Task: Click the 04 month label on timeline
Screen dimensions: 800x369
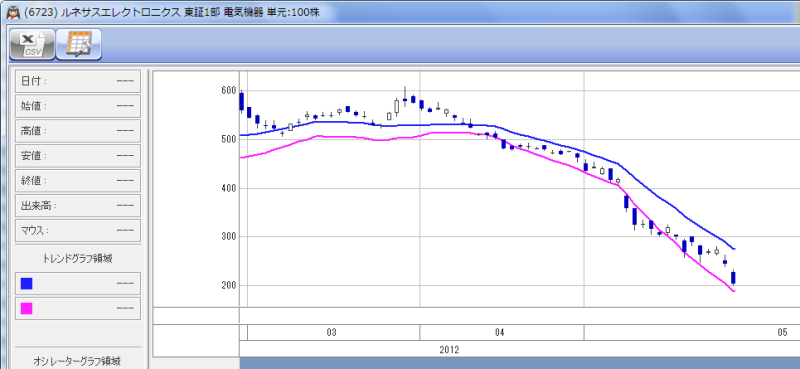Action: [499, 332]
